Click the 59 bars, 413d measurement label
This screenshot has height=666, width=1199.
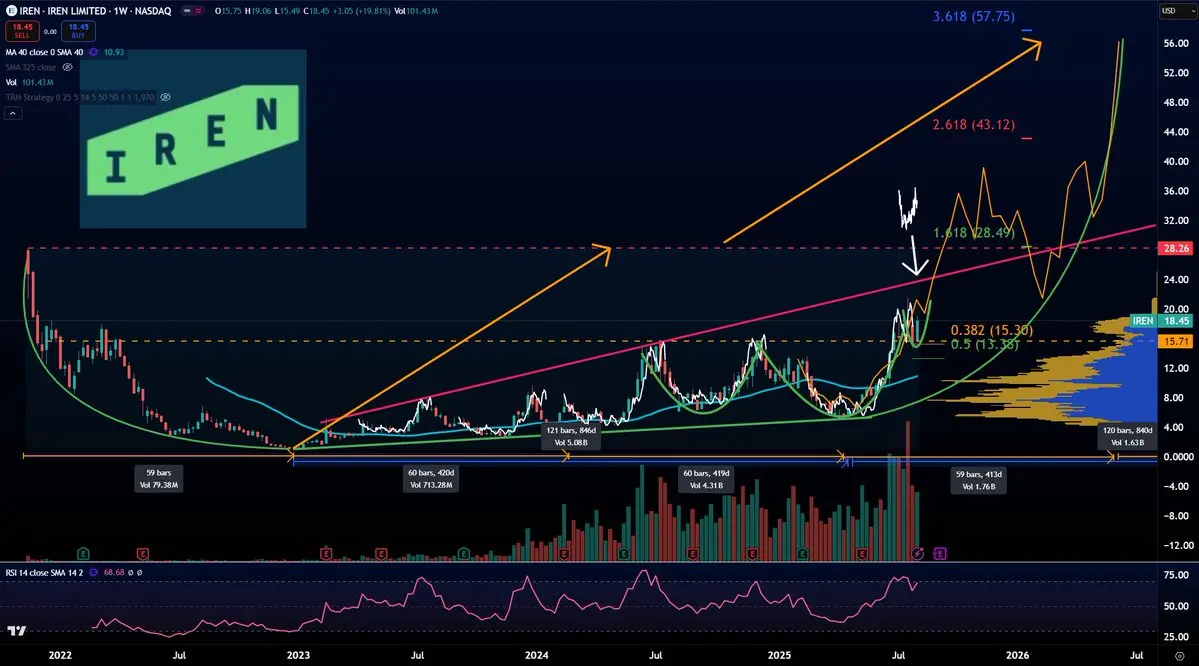pos(978,480)
